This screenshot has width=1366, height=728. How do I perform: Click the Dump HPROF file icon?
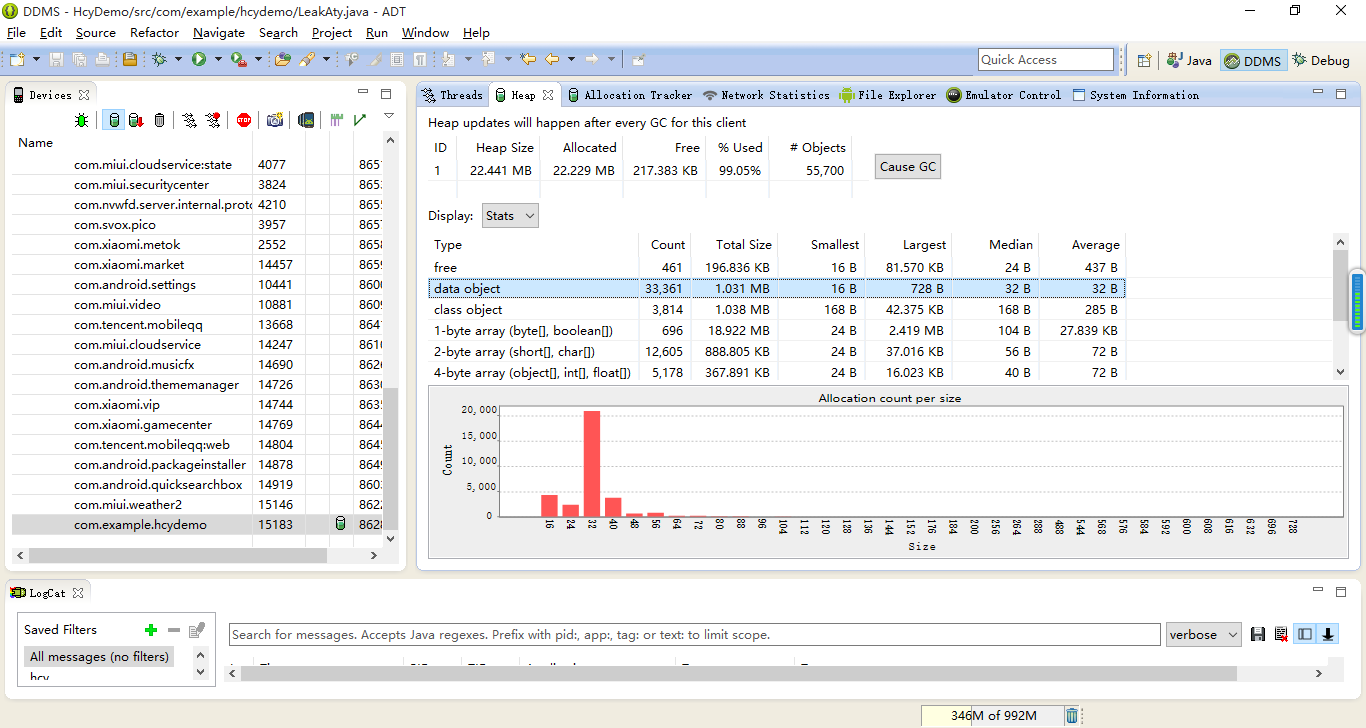pos(135,121)
